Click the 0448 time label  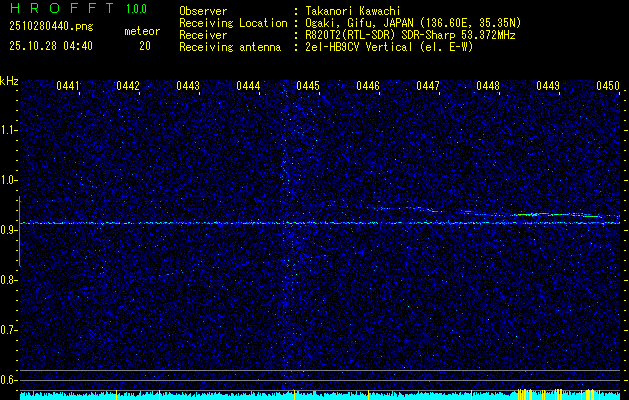pos(488,87)
